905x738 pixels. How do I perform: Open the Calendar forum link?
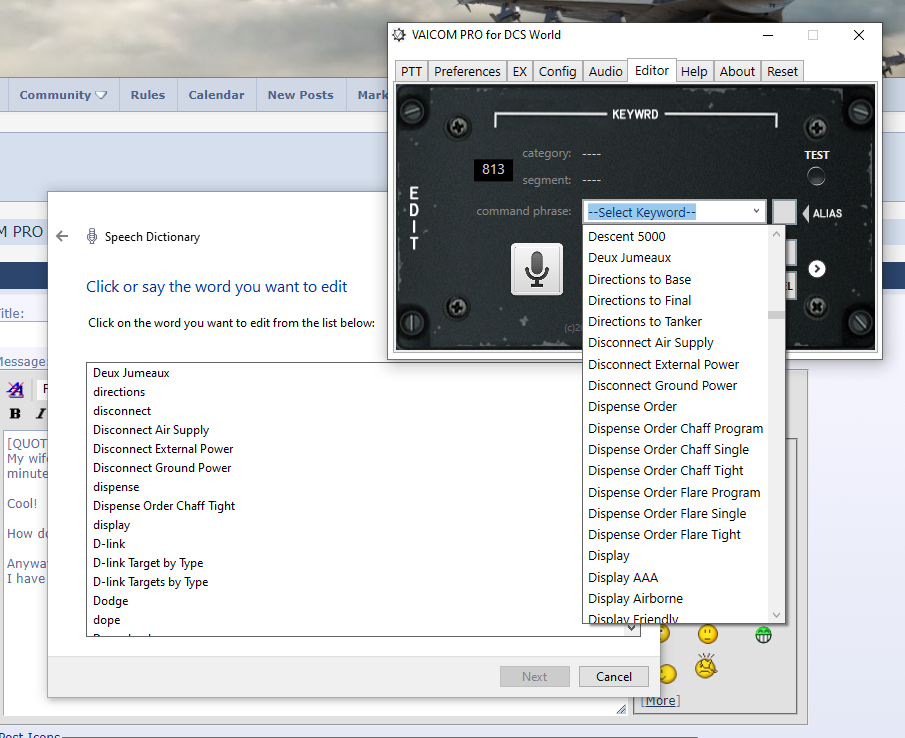click(216, 95)
